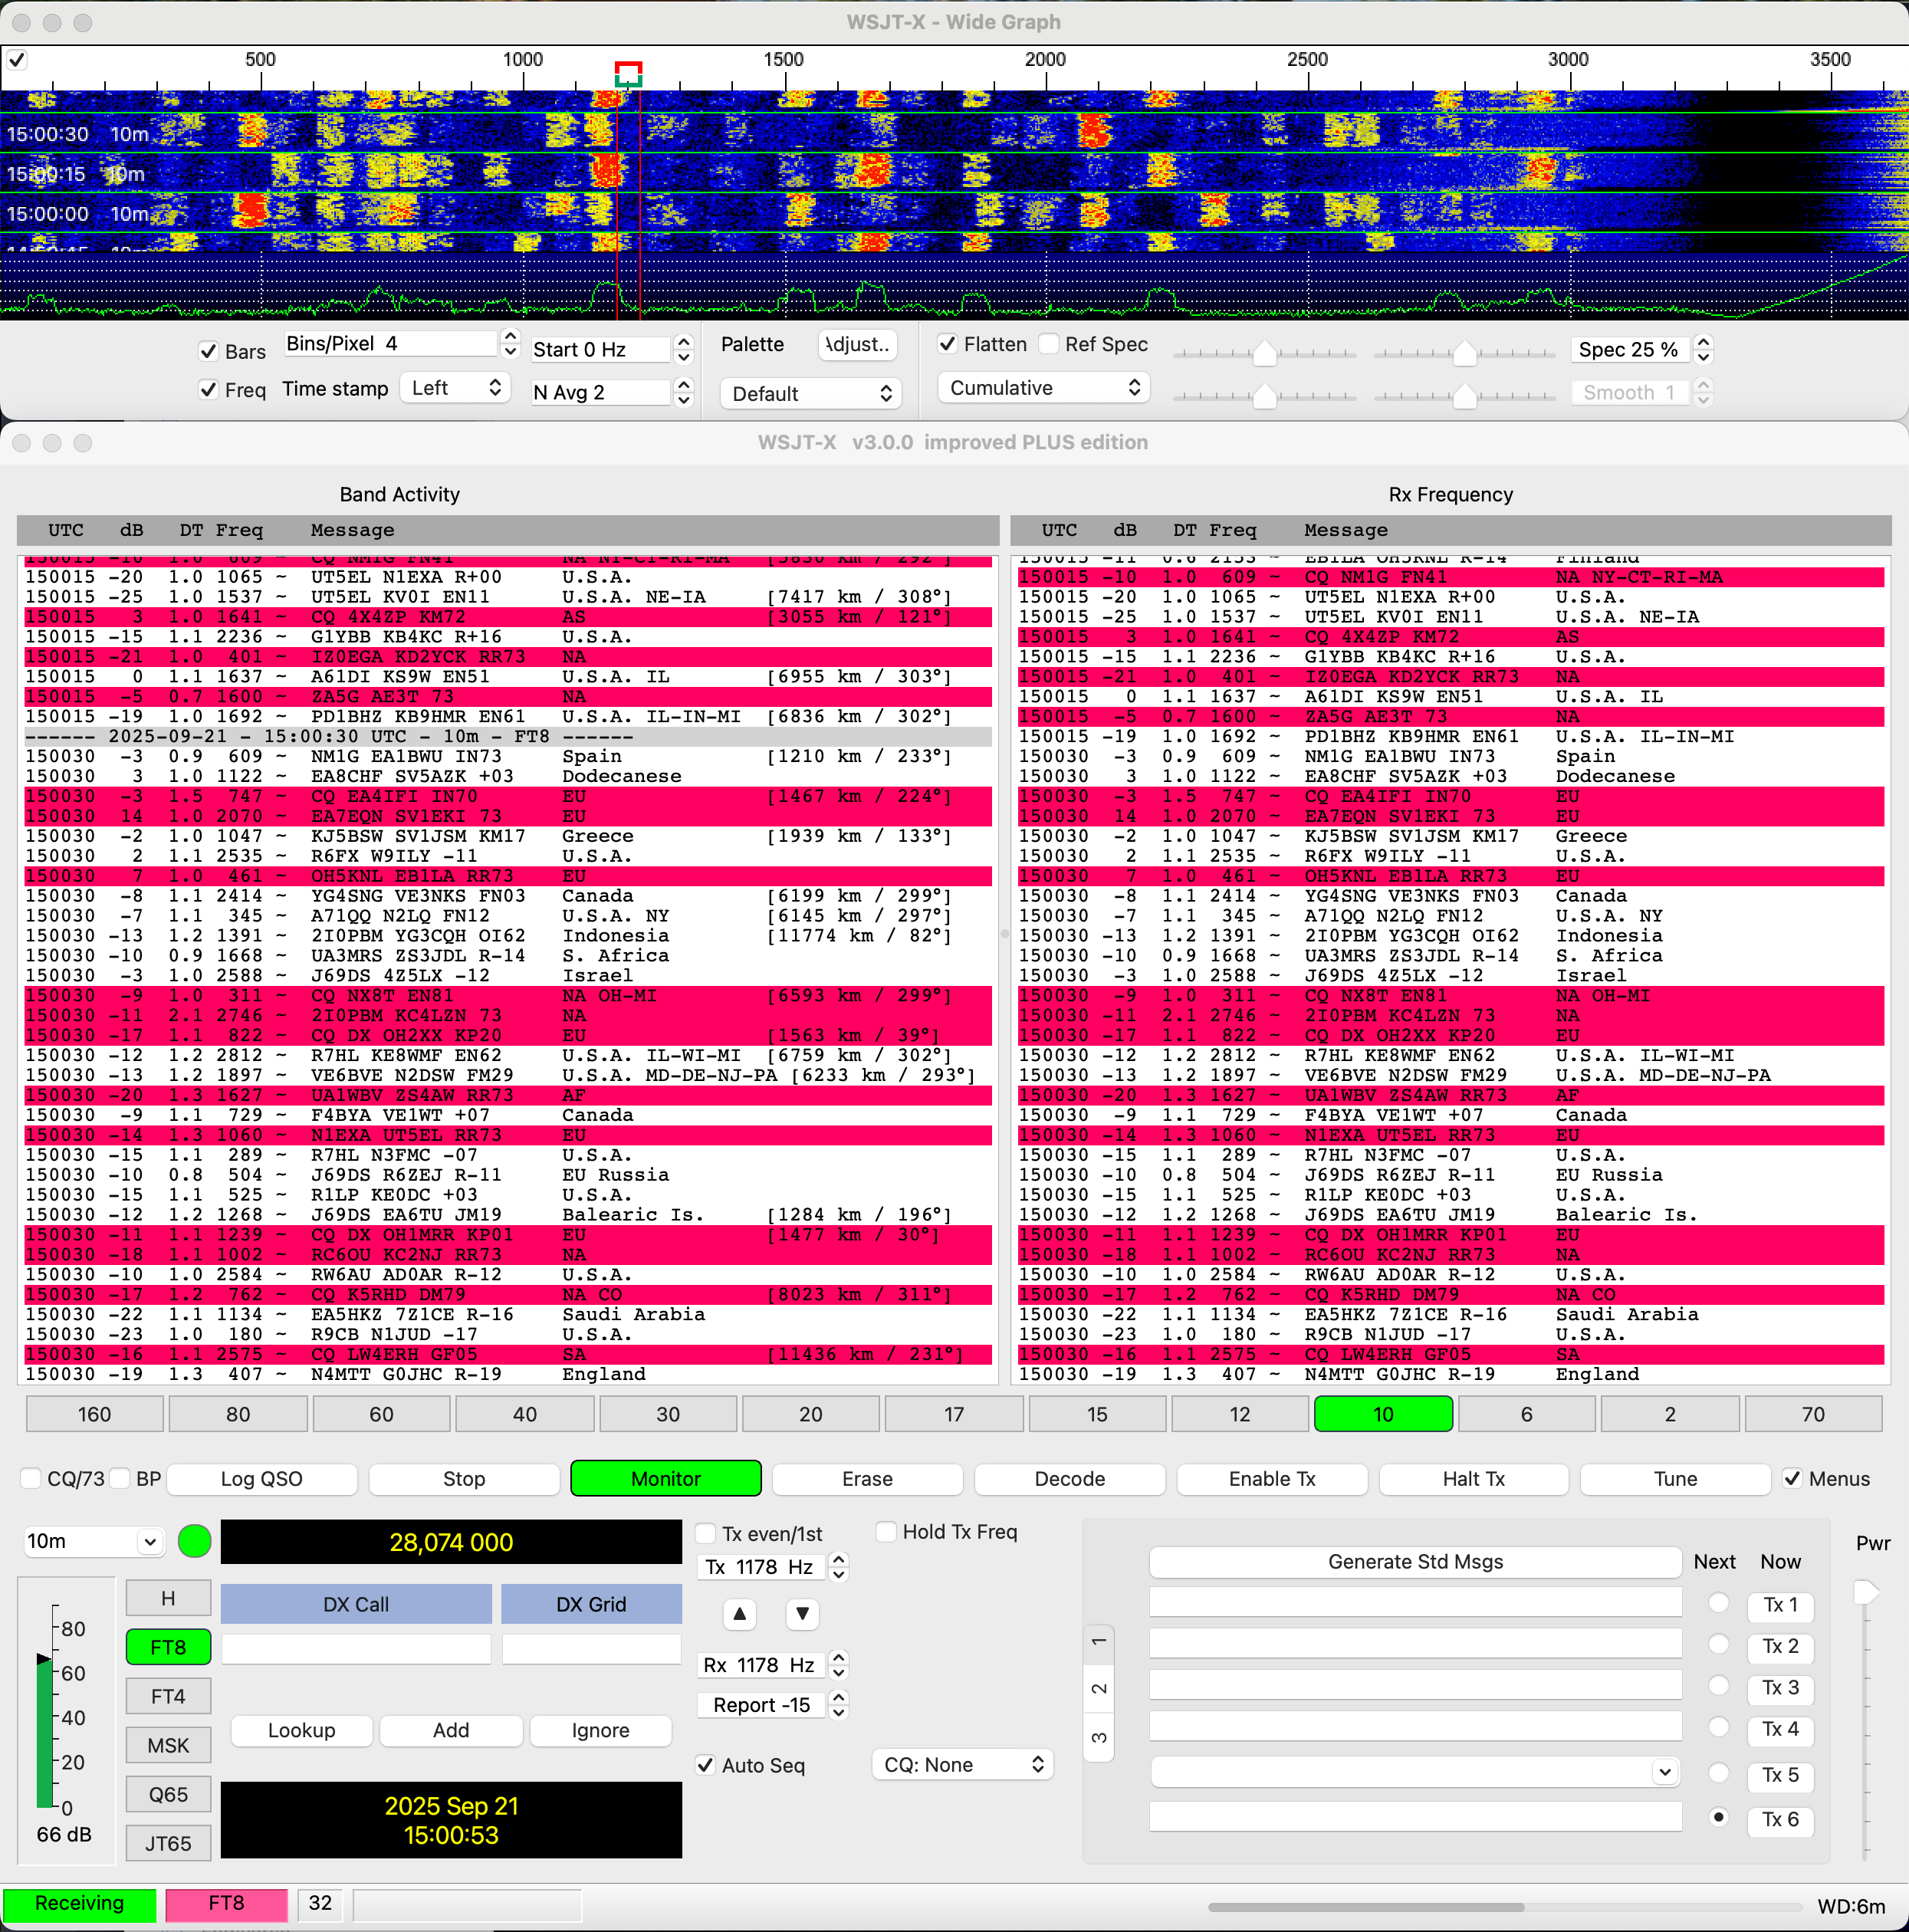Switch to the 20 meter band tab
Viewport: 1909px width, 1932px height.
click(810, 1414)
